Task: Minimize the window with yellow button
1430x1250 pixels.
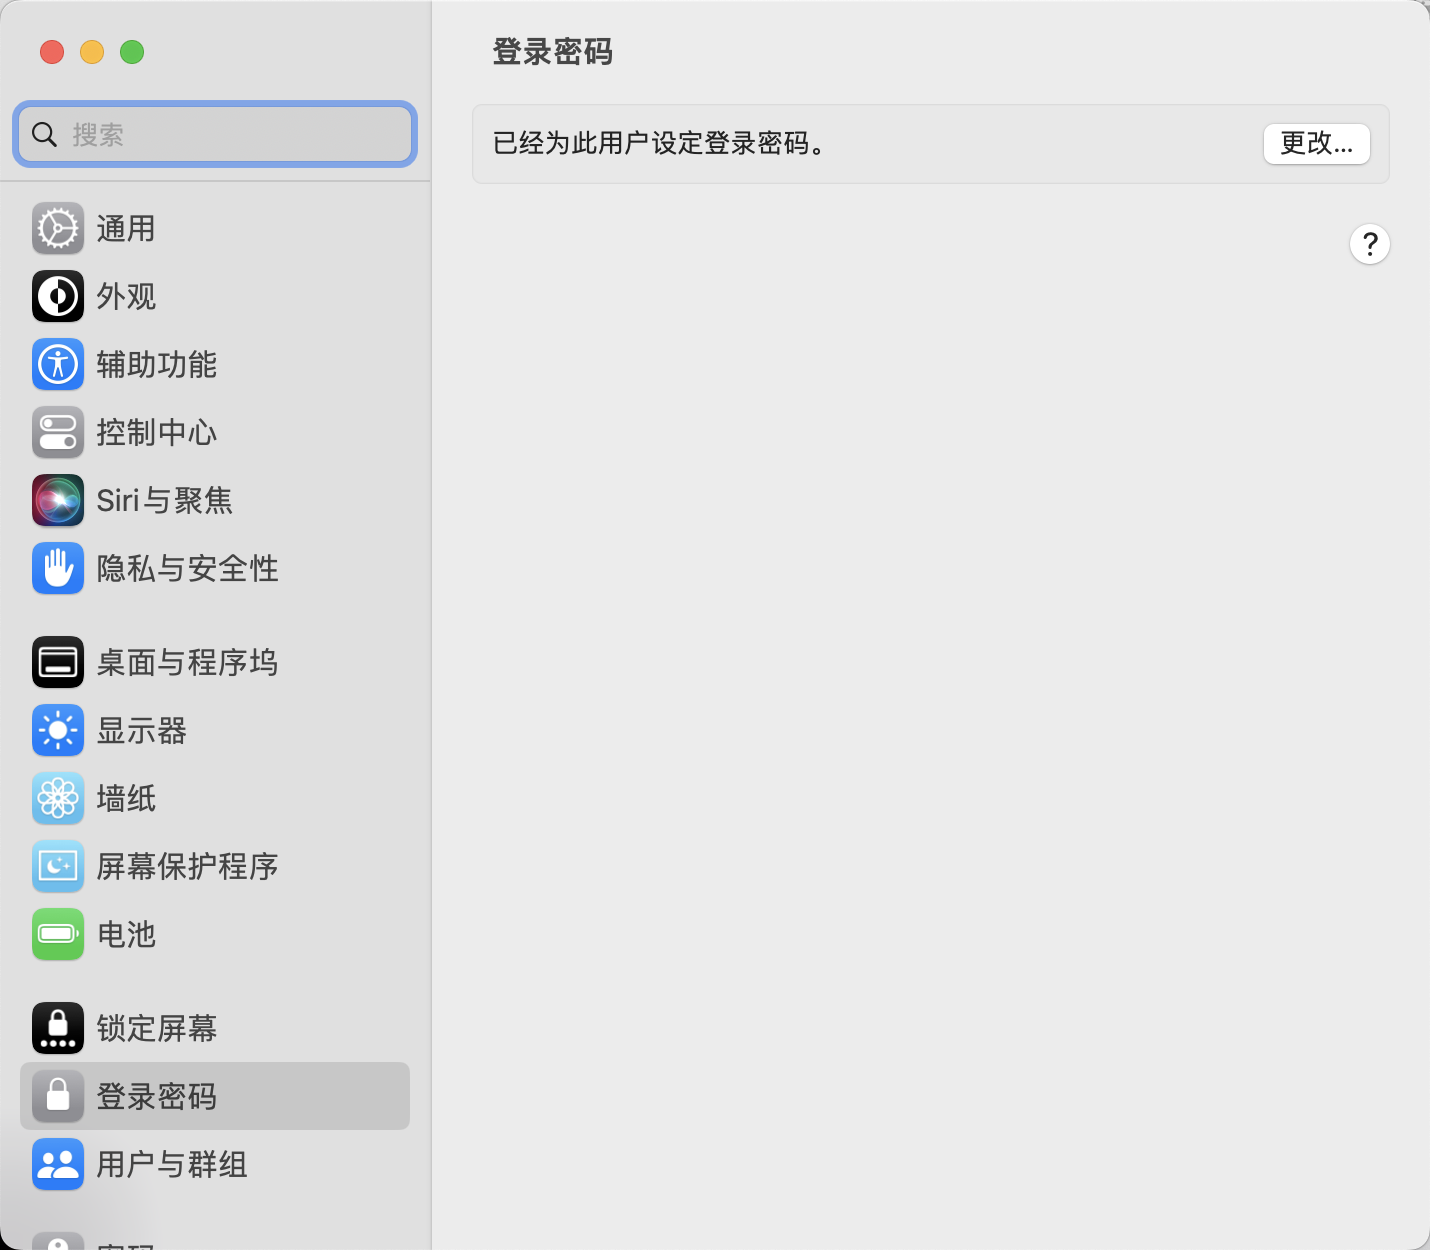Action: pos(92,52)
